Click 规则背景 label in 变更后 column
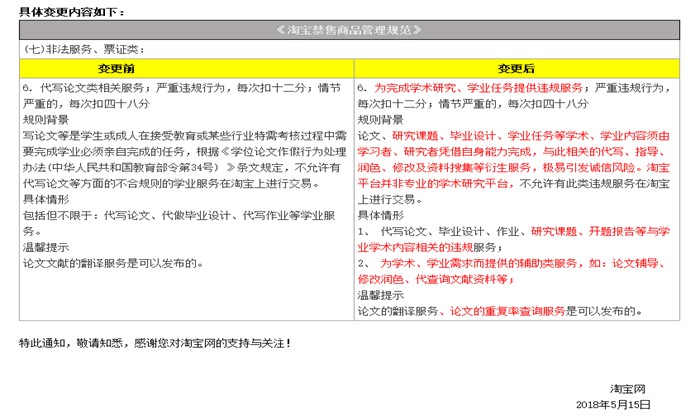The image size is (700, 420). 380,120
